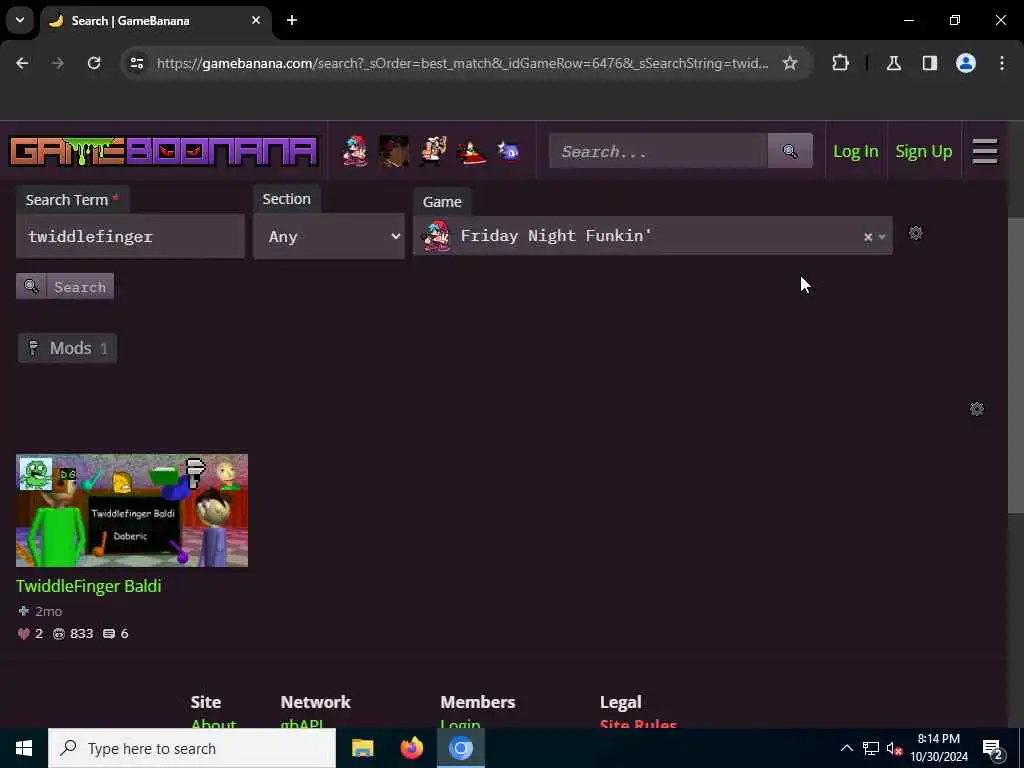
Task: Open the hamburger main menu
Action: [x=984, y=152]
